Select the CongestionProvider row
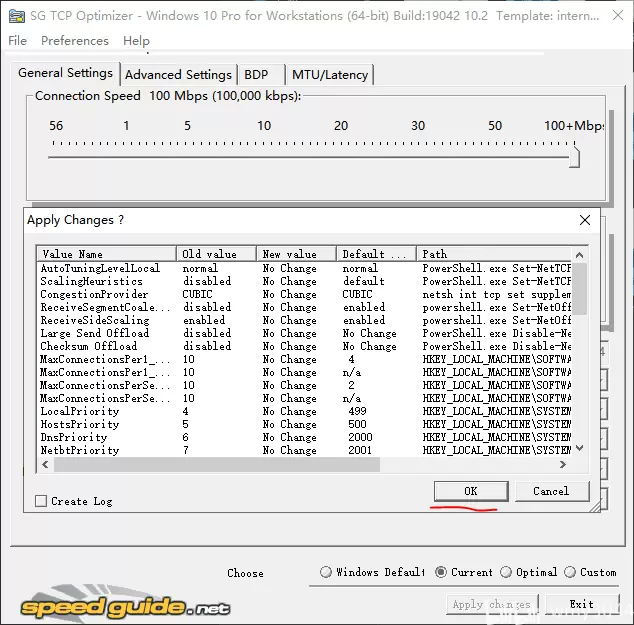 [x=304, y=294]
